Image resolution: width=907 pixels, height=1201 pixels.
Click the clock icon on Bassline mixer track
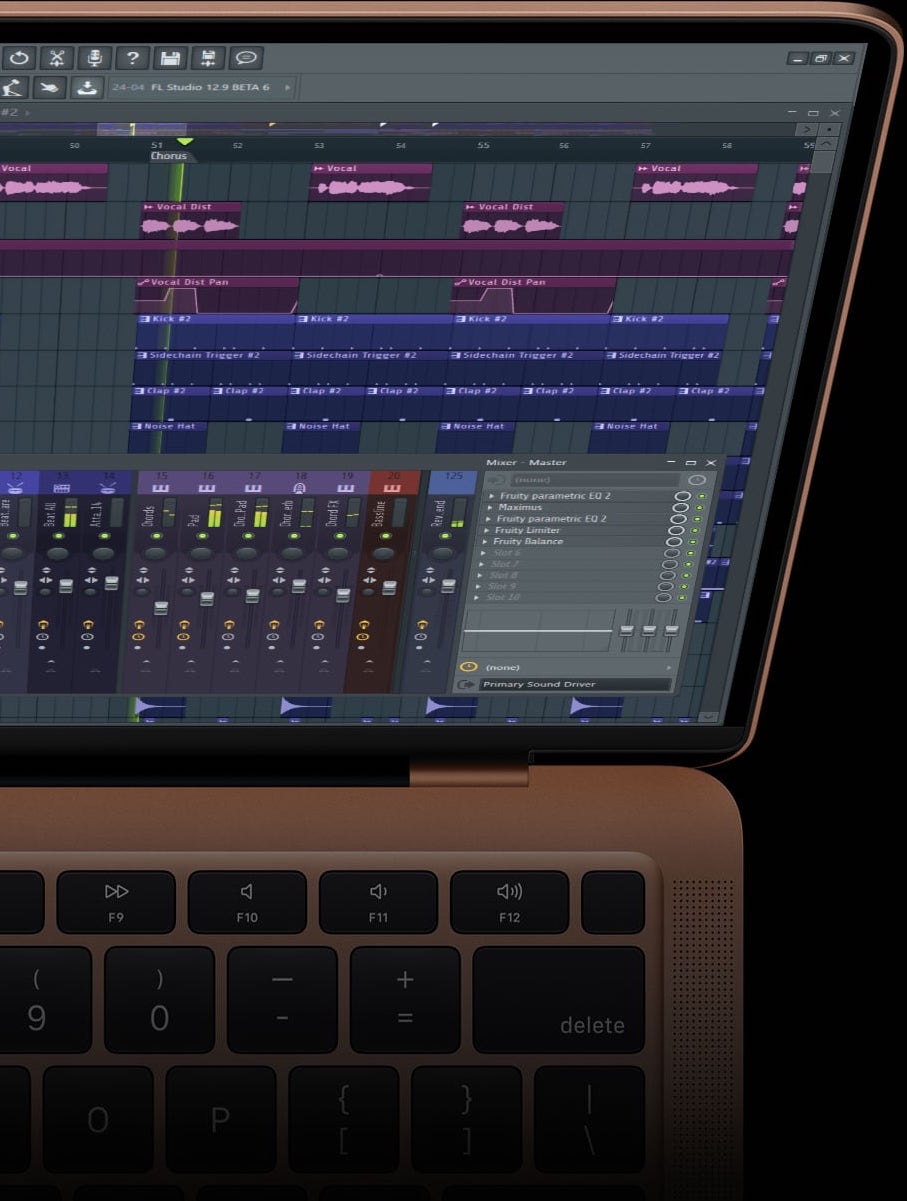pyautogui.click(x=364, y=637)
